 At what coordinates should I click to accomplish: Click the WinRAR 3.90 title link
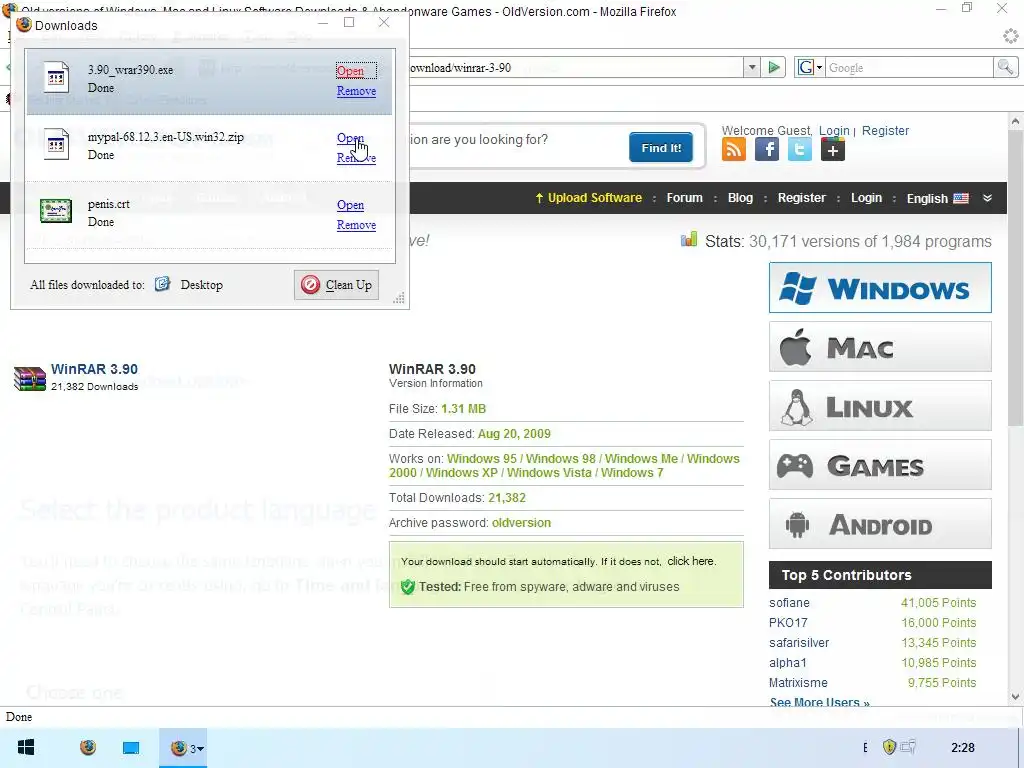coord(94,369)
